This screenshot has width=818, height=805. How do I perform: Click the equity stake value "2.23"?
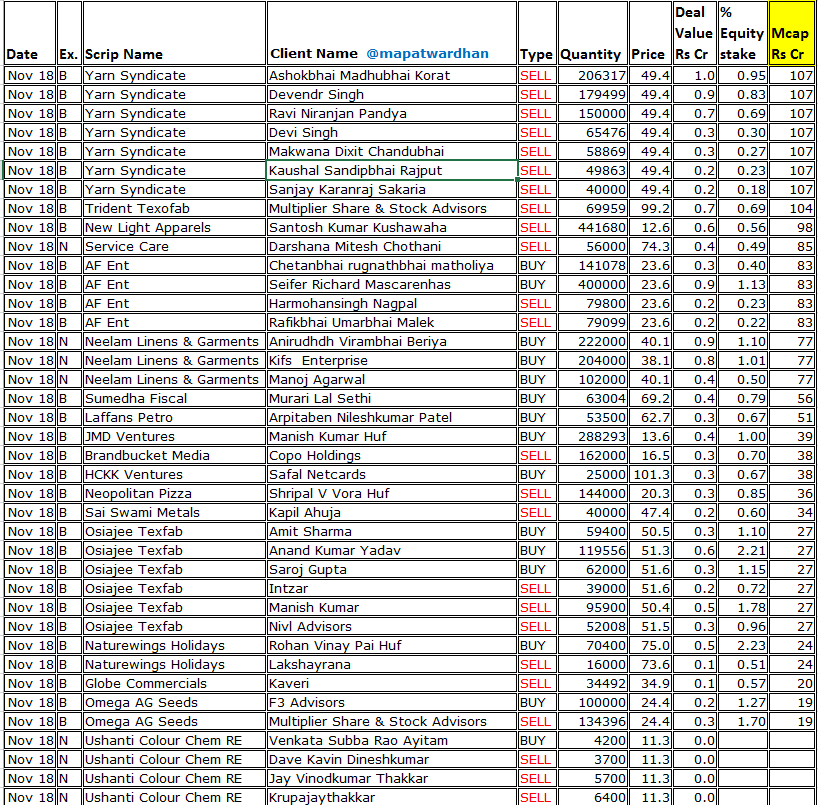click(x=743, y=645)
